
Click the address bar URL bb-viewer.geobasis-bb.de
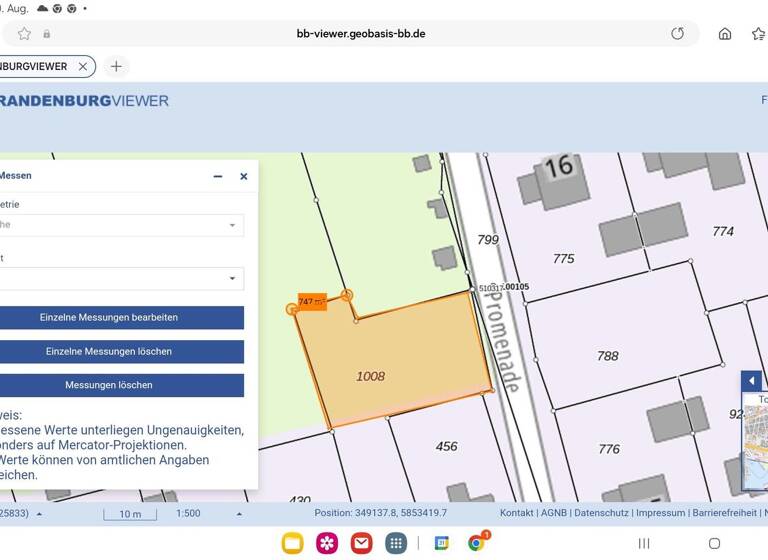coord(361,34)
